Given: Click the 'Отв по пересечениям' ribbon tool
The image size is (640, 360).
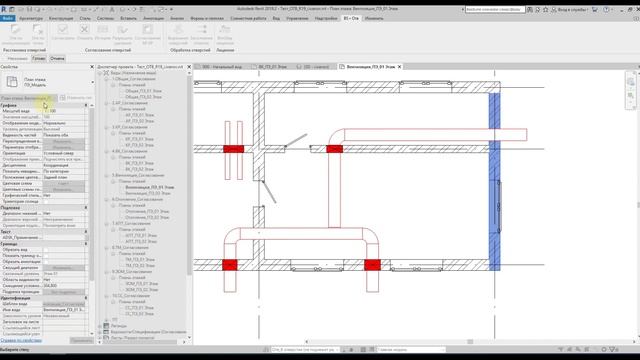Looking at the screenshot, I should [x=16, y=34].
